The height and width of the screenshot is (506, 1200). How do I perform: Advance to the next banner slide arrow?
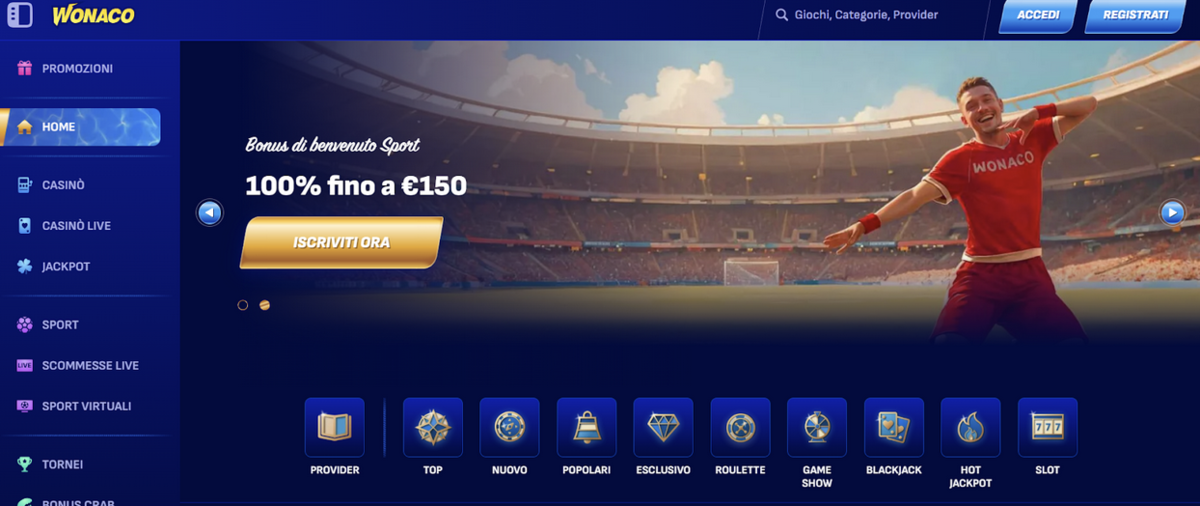1172,212
